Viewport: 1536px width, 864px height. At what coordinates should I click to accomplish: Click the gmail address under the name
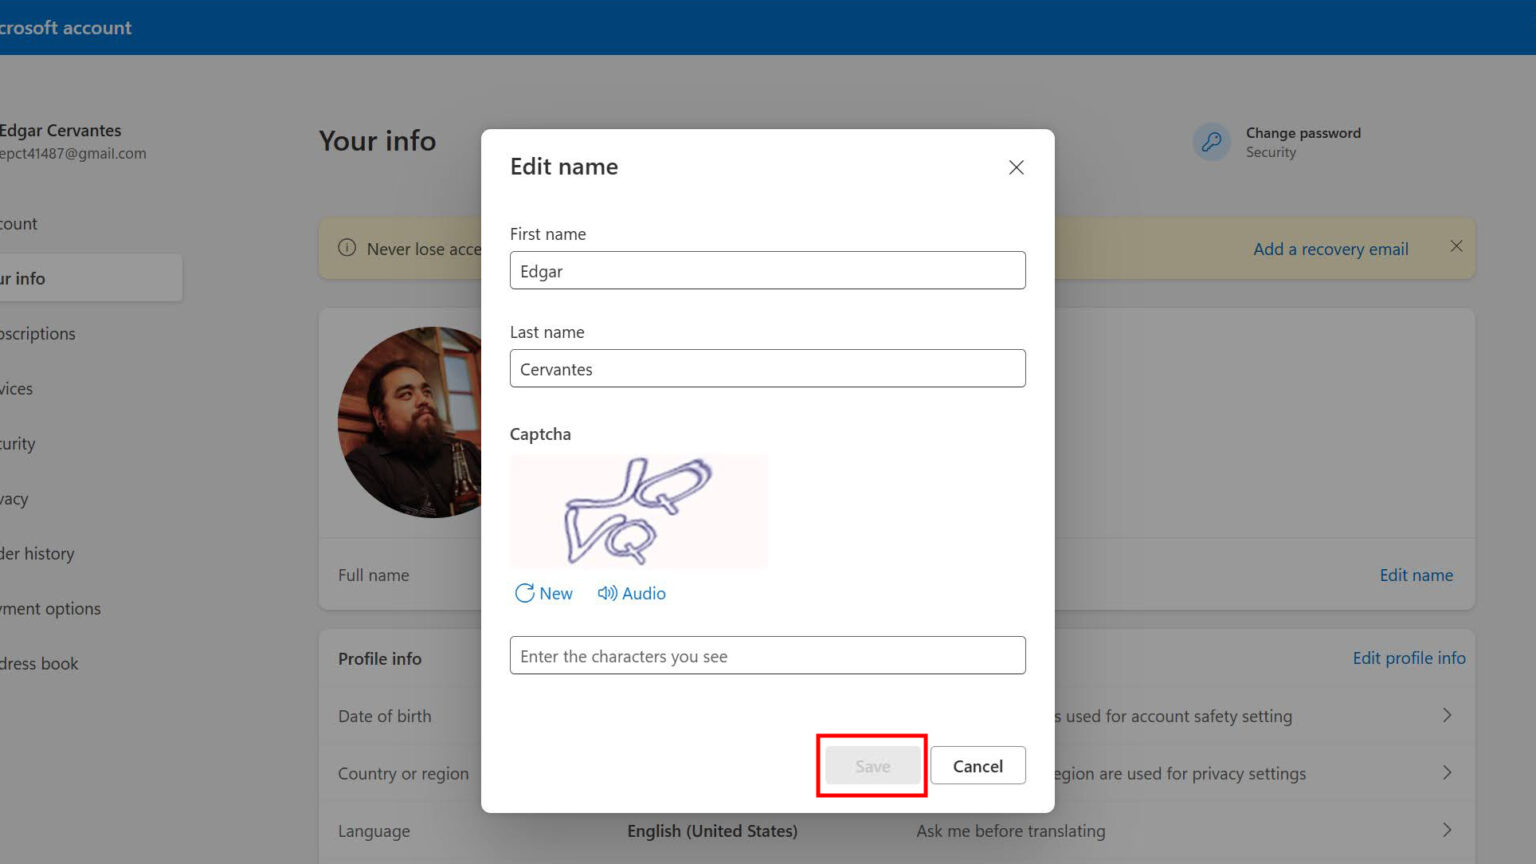(x=73, y=153)
